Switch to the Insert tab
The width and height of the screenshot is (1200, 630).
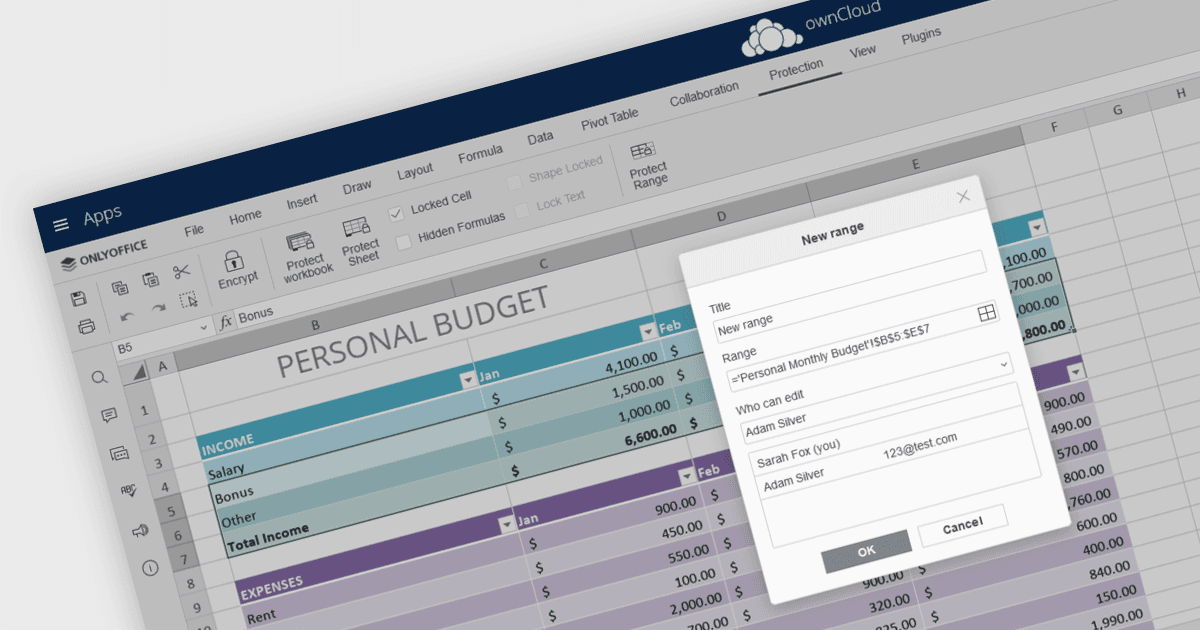(302, 201)
